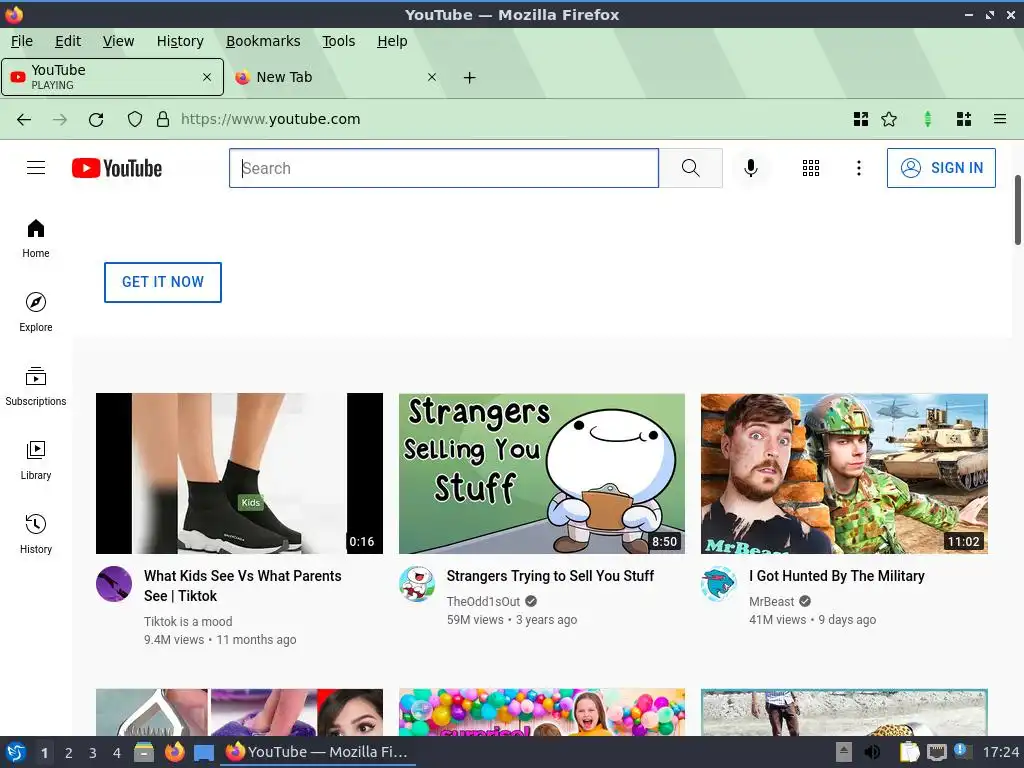This screenshot has width=1024, height=768.
Task: Reload the current page
Action: [96, 119]
